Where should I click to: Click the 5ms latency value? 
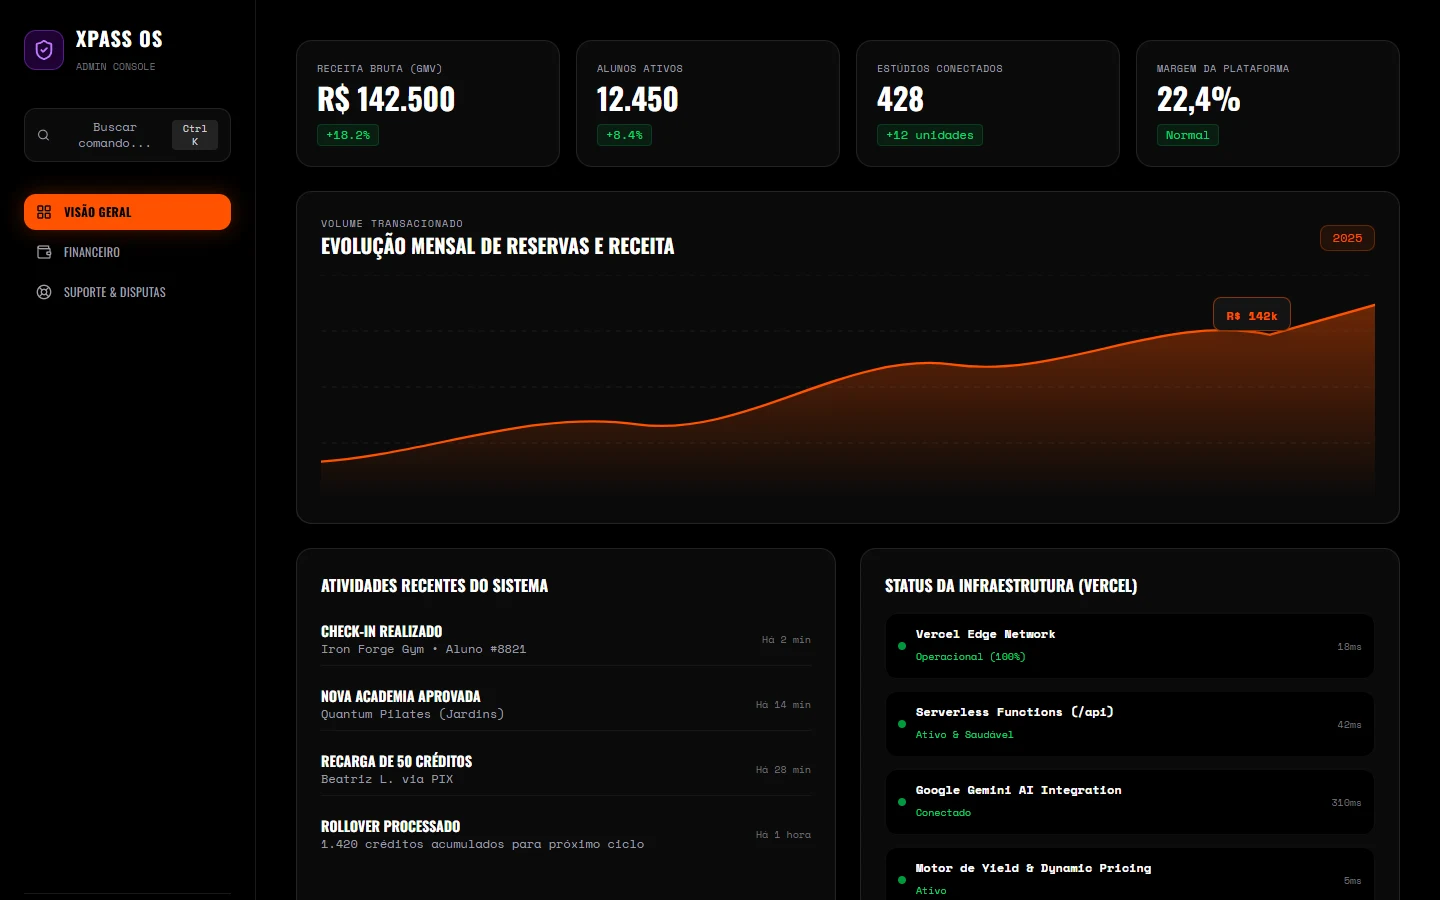tap(1352, 881)
